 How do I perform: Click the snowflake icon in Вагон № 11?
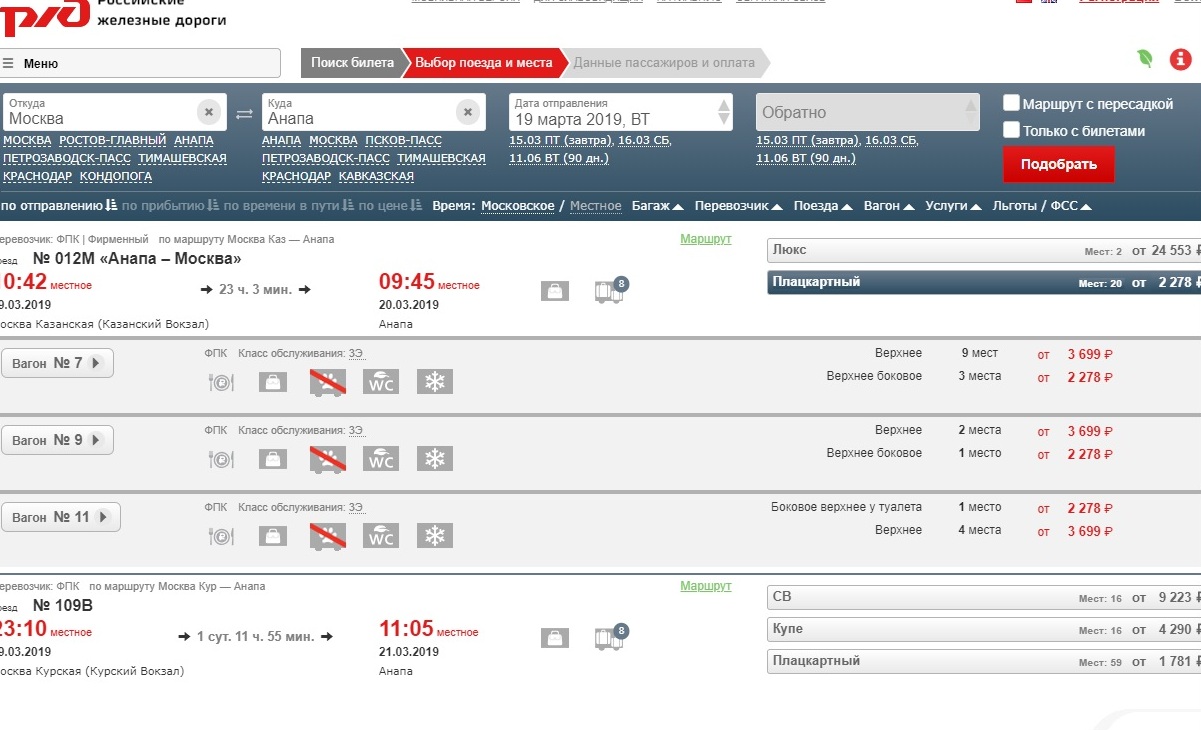pos(435,536)
